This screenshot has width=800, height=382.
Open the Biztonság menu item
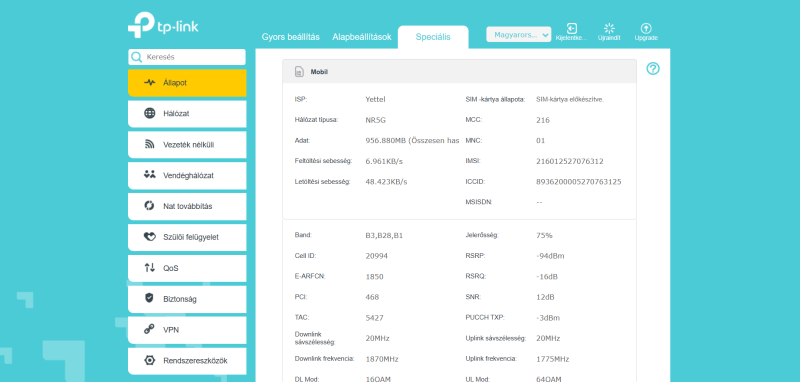(187, 299)
